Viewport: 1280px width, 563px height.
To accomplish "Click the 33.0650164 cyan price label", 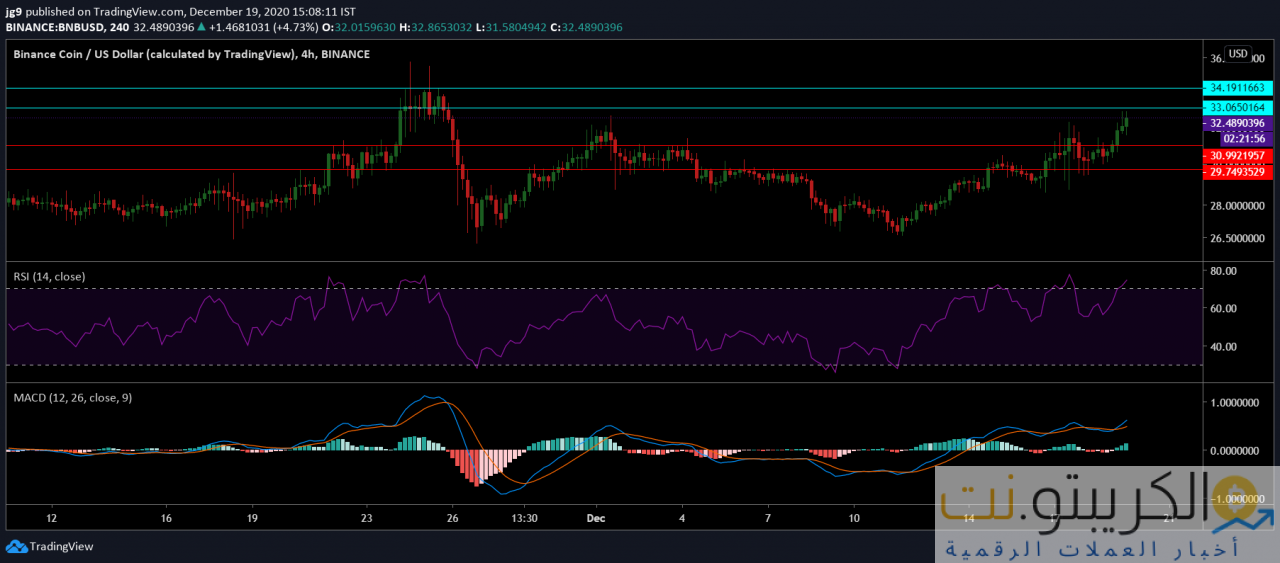I will coord(1239,107).
